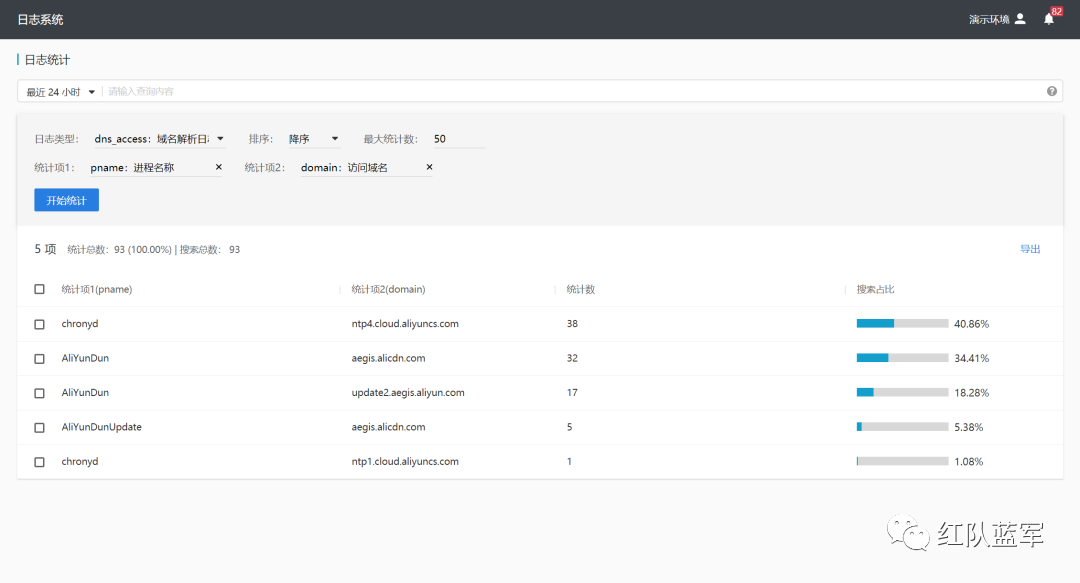This screenshot has height=583, width=1080.
Task: Click the 18.28% progress bar
Action: [902, 392]
